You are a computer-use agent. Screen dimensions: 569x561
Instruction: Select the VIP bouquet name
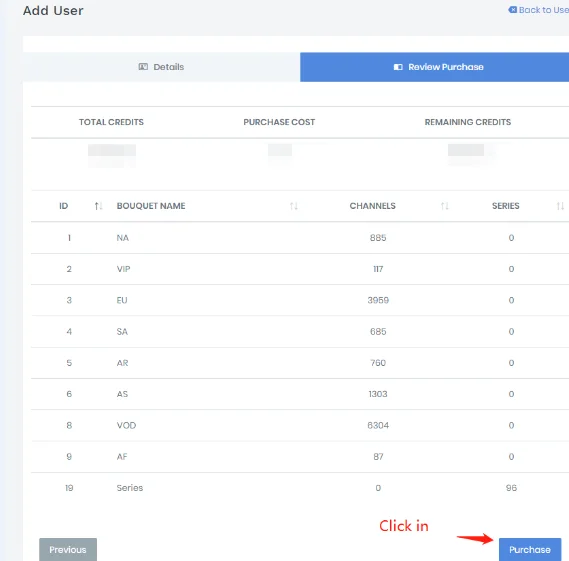(x=123, y=269)
